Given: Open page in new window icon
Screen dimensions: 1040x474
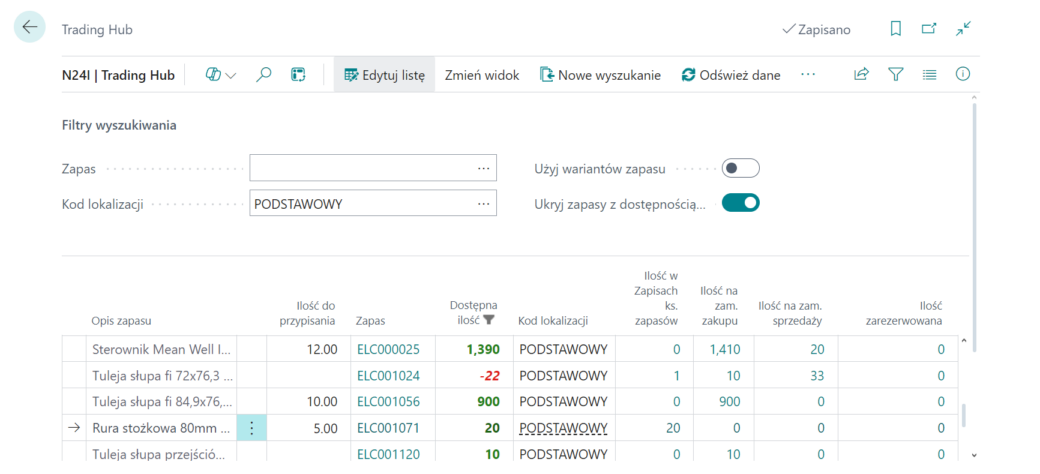Looking at the screenshot, I should 929,29.
